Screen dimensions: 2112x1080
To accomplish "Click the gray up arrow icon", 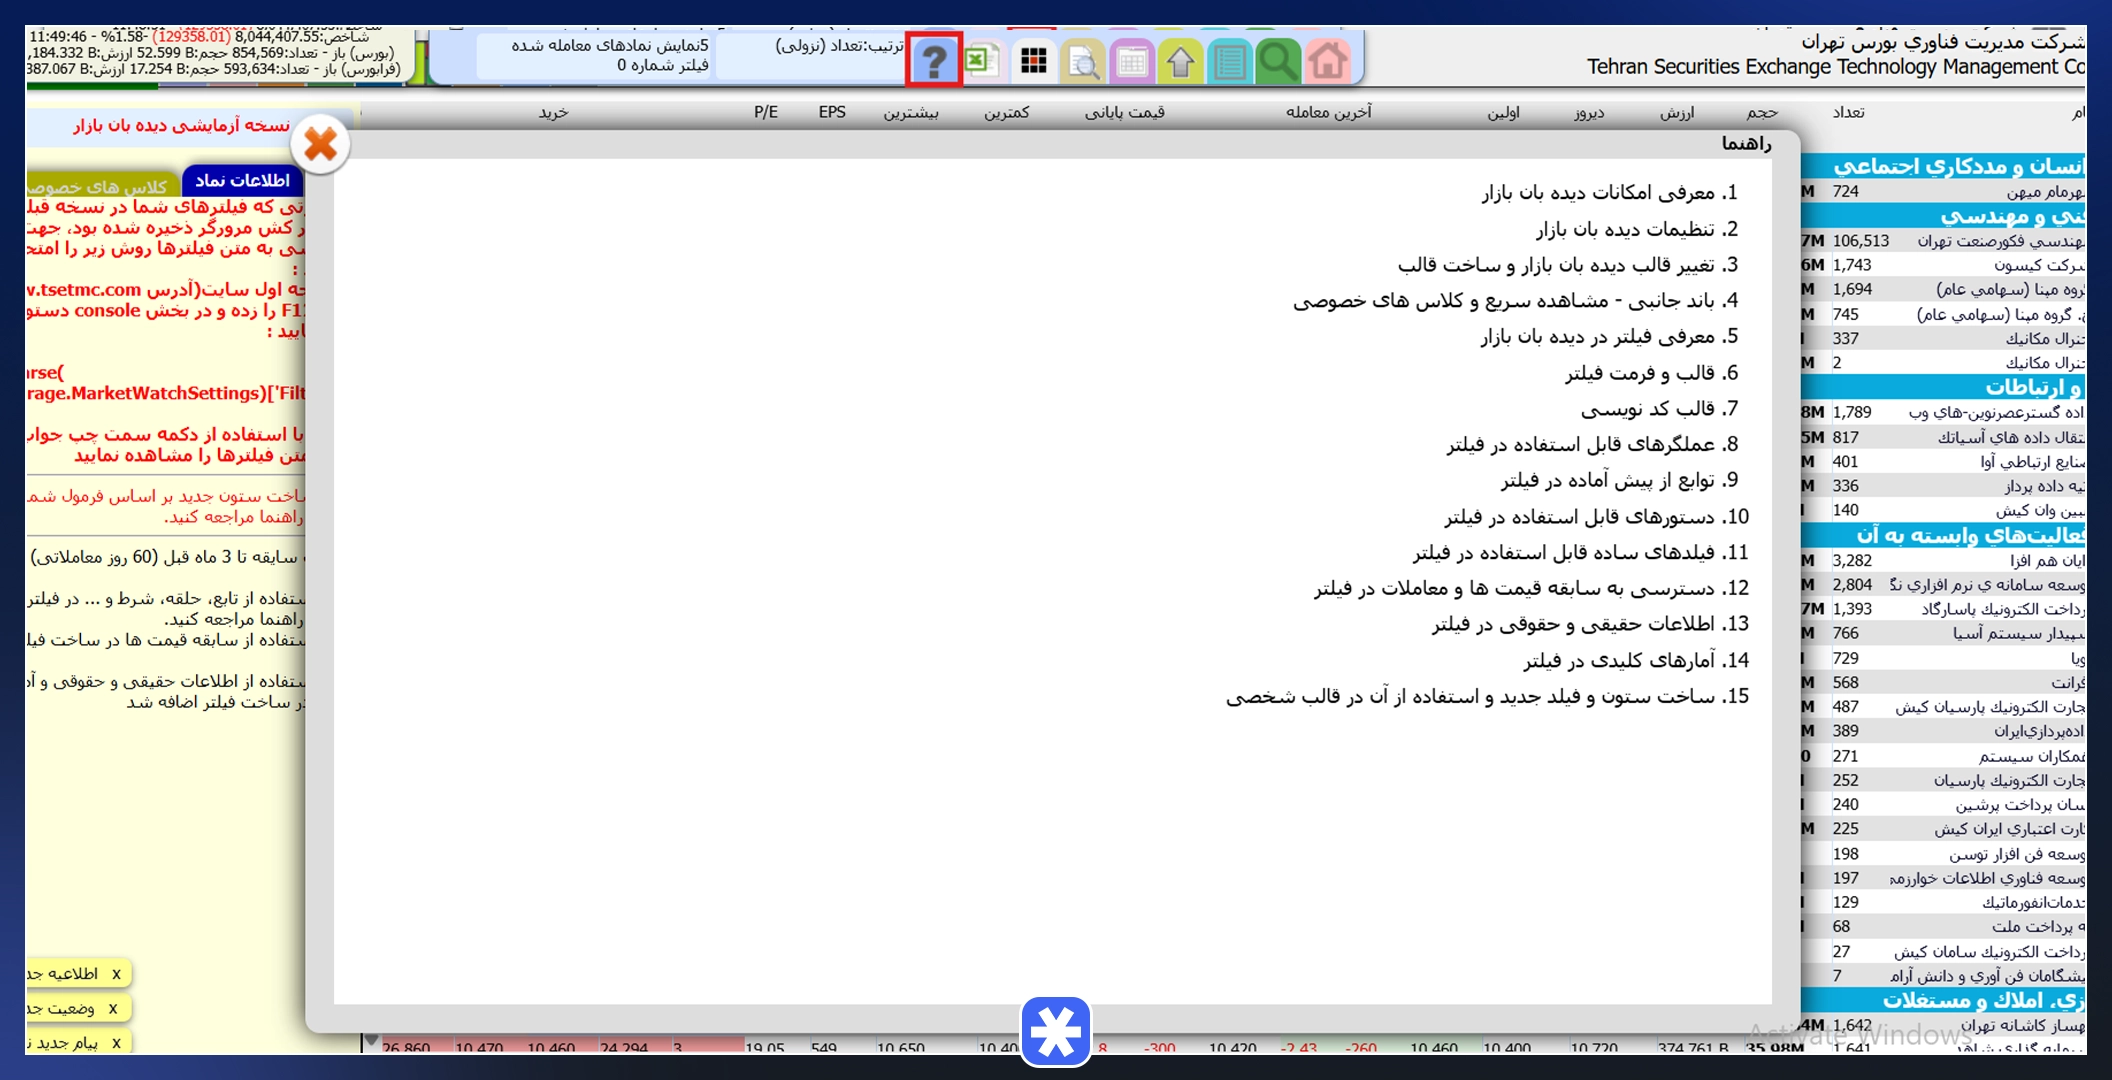I will click(x=1180, y=61).
